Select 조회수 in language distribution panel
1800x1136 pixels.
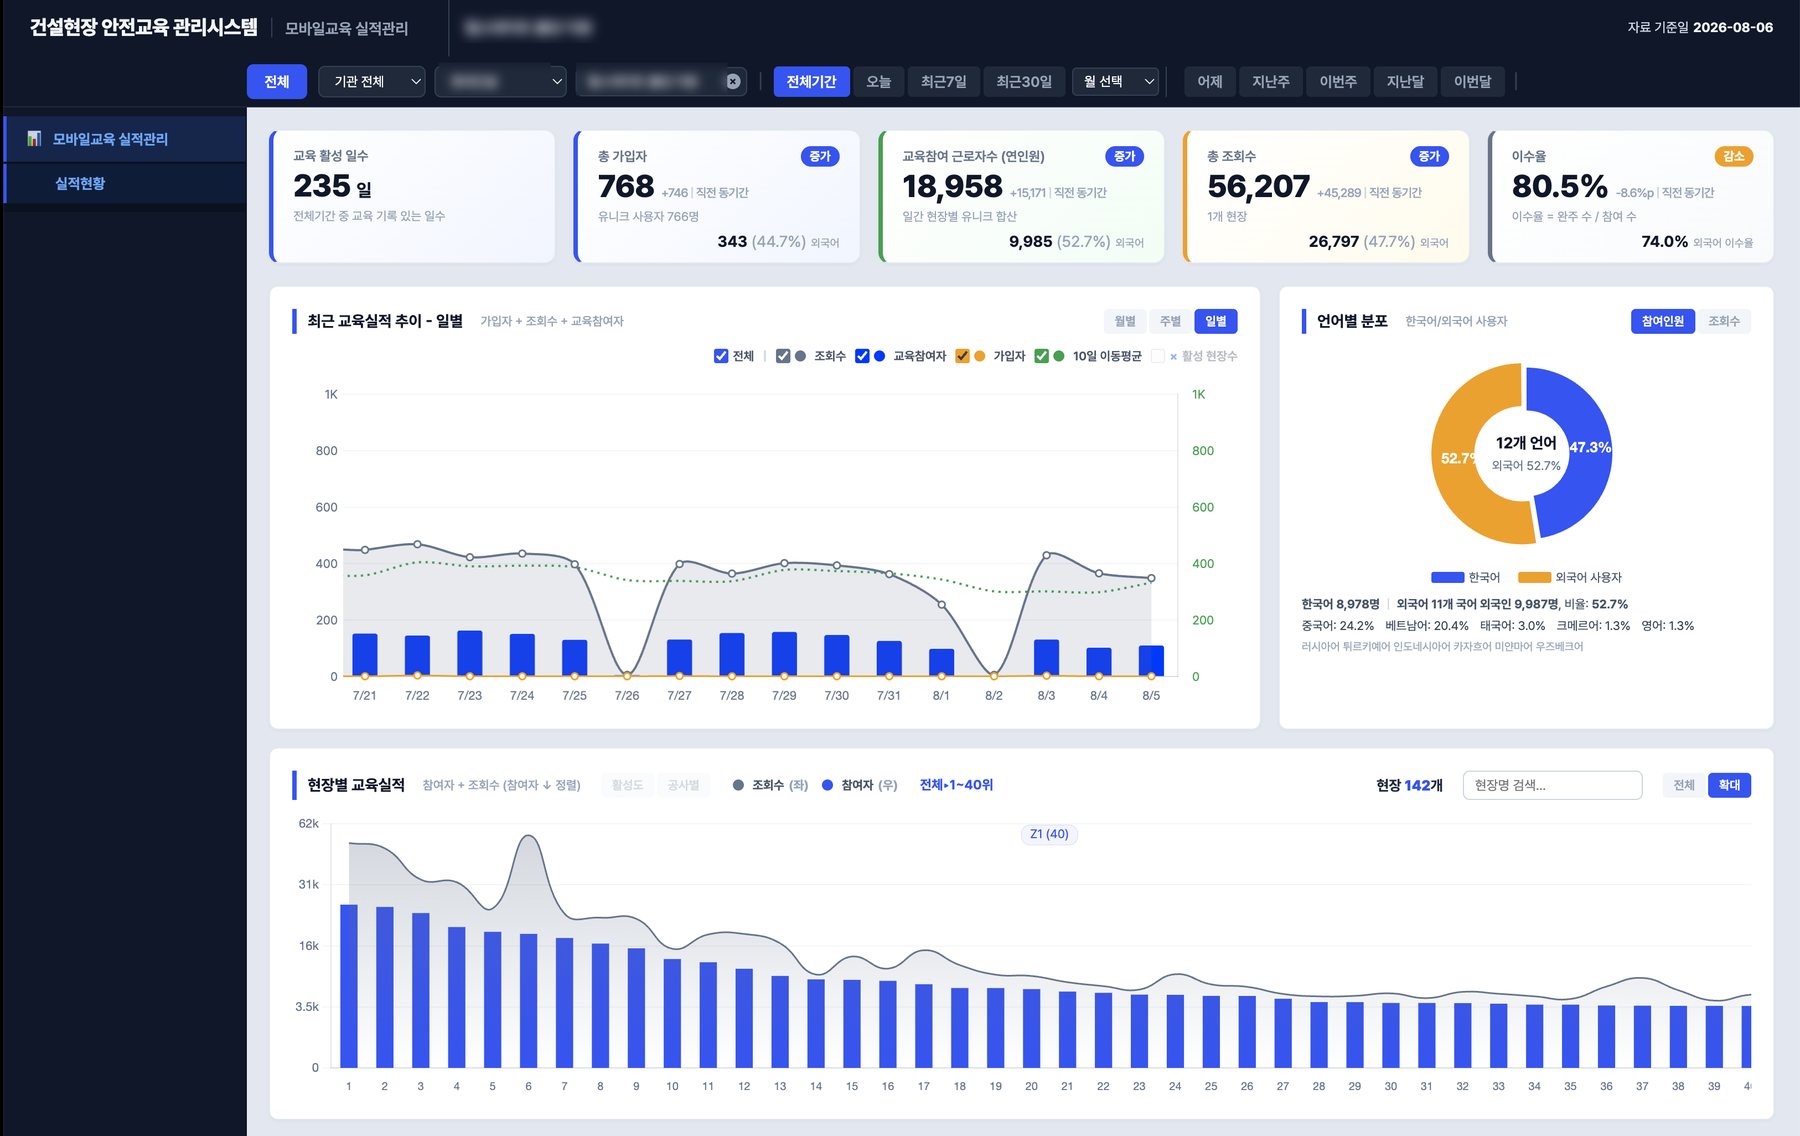pos(1724,321)
